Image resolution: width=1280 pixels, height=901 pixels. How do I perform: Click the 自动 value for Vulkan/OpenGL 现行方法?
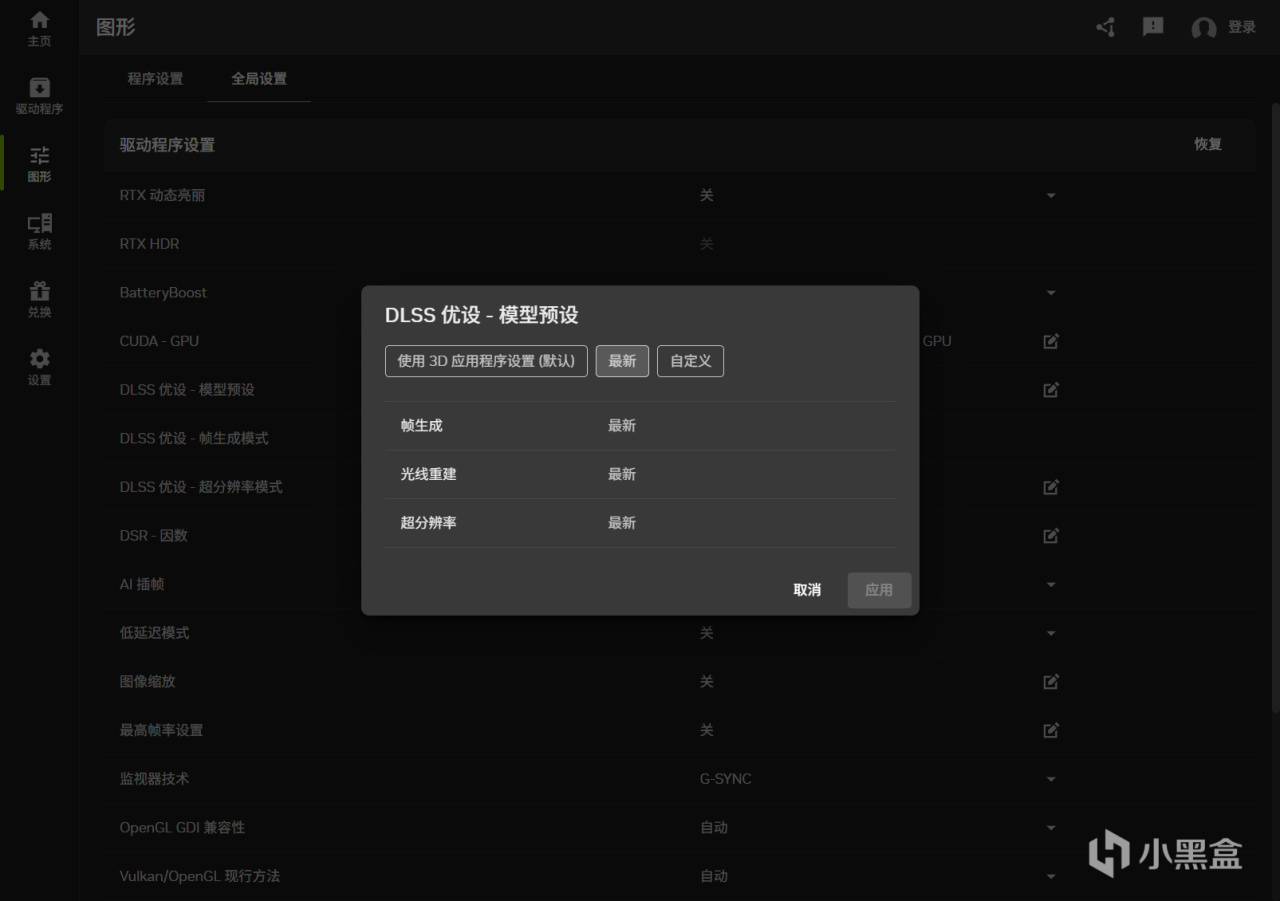[714, 876]
